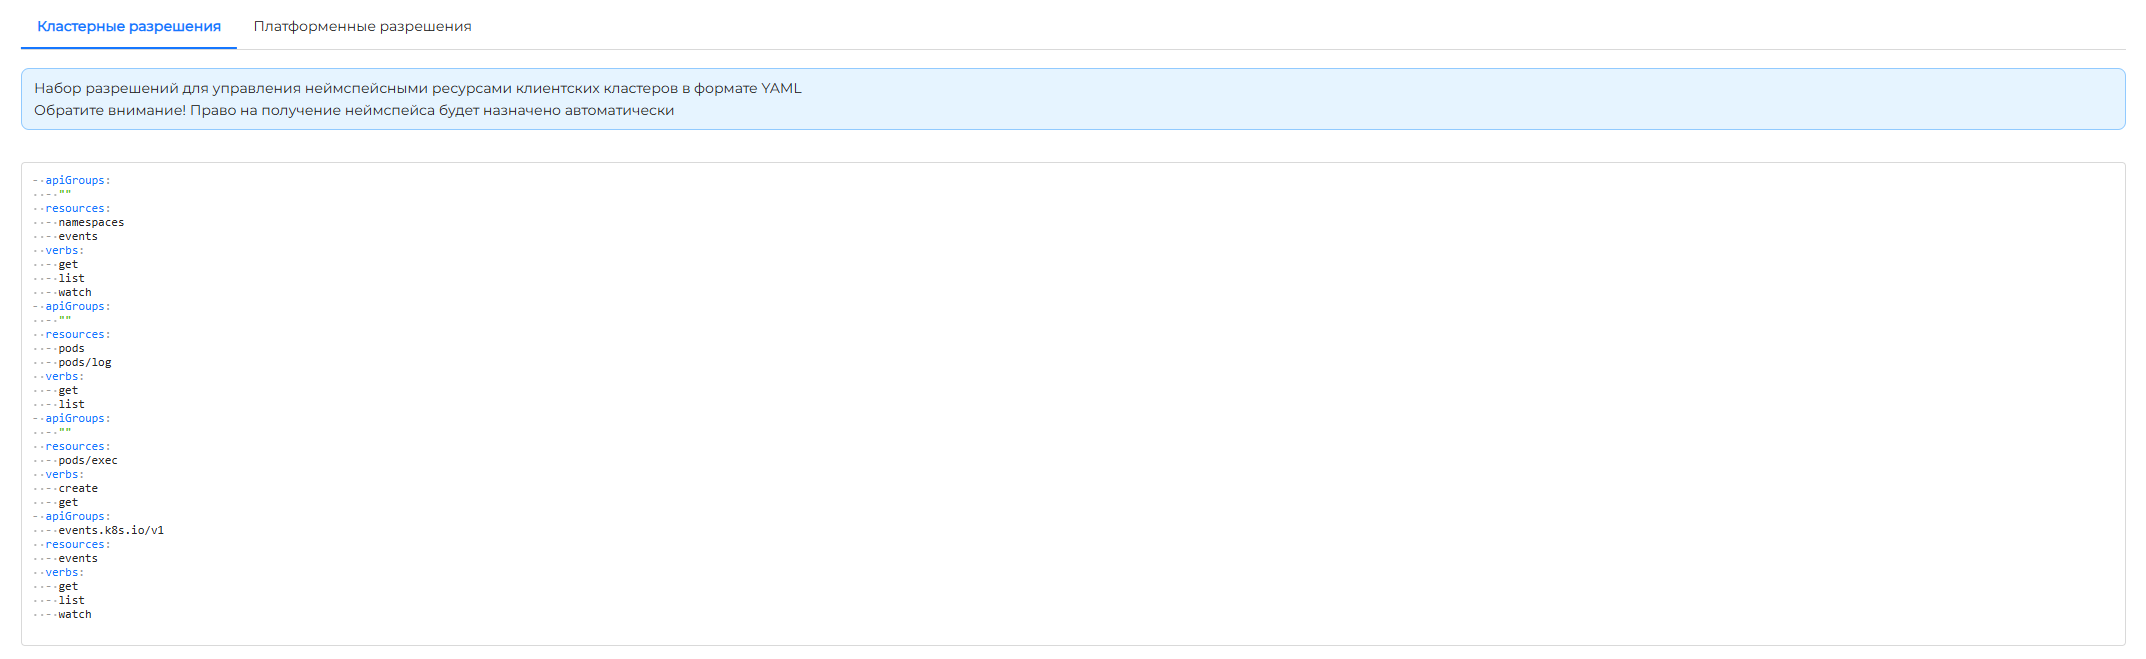Click the 'pods/log' resource line
This screenshot has height=659, width=2146.
[x=85, y=362]
